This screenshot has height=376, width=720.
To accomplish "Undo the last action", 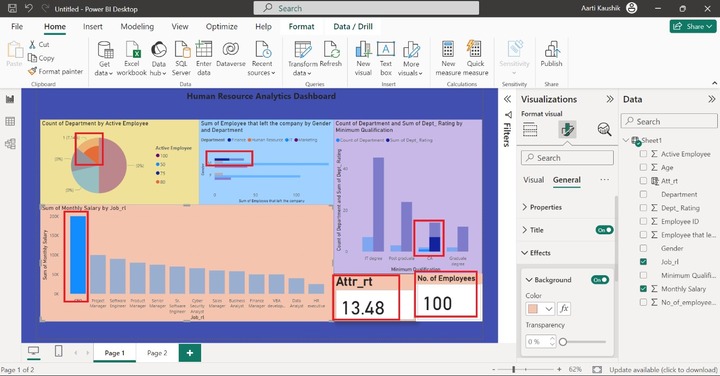I will [28, 8].
